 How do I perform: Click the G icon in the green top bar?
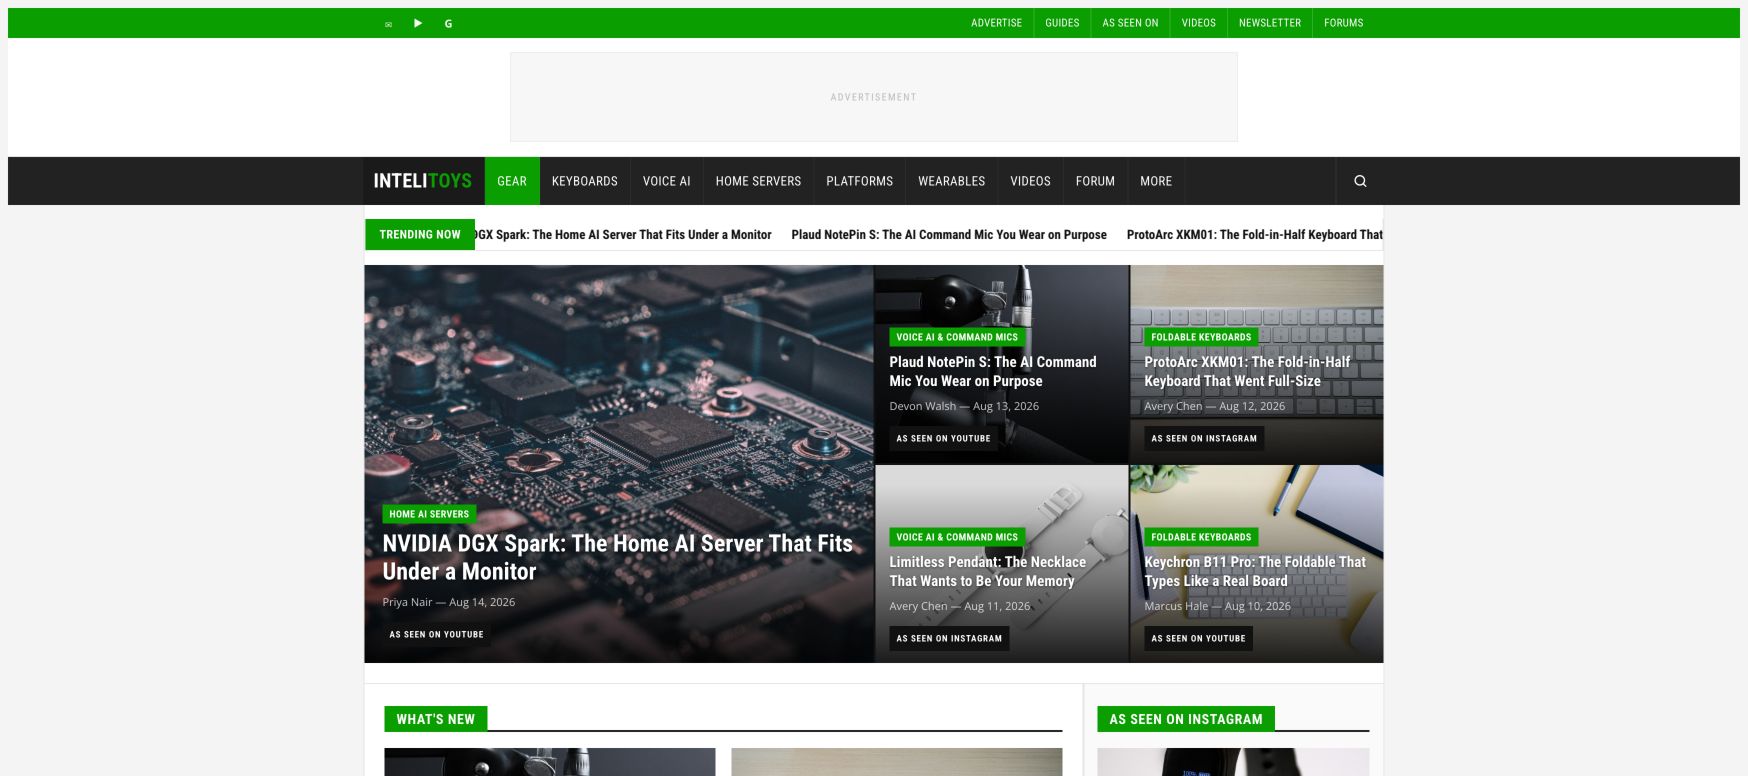448,24
